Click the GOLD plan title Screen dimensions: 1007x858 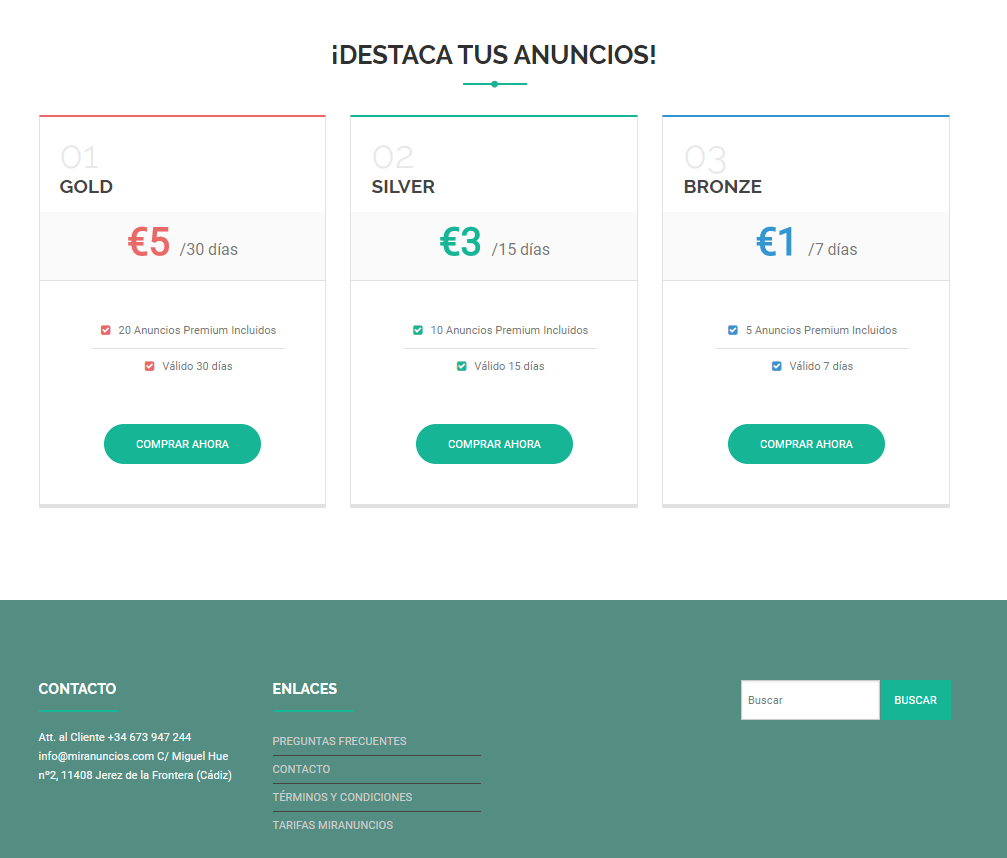point(86,187)
